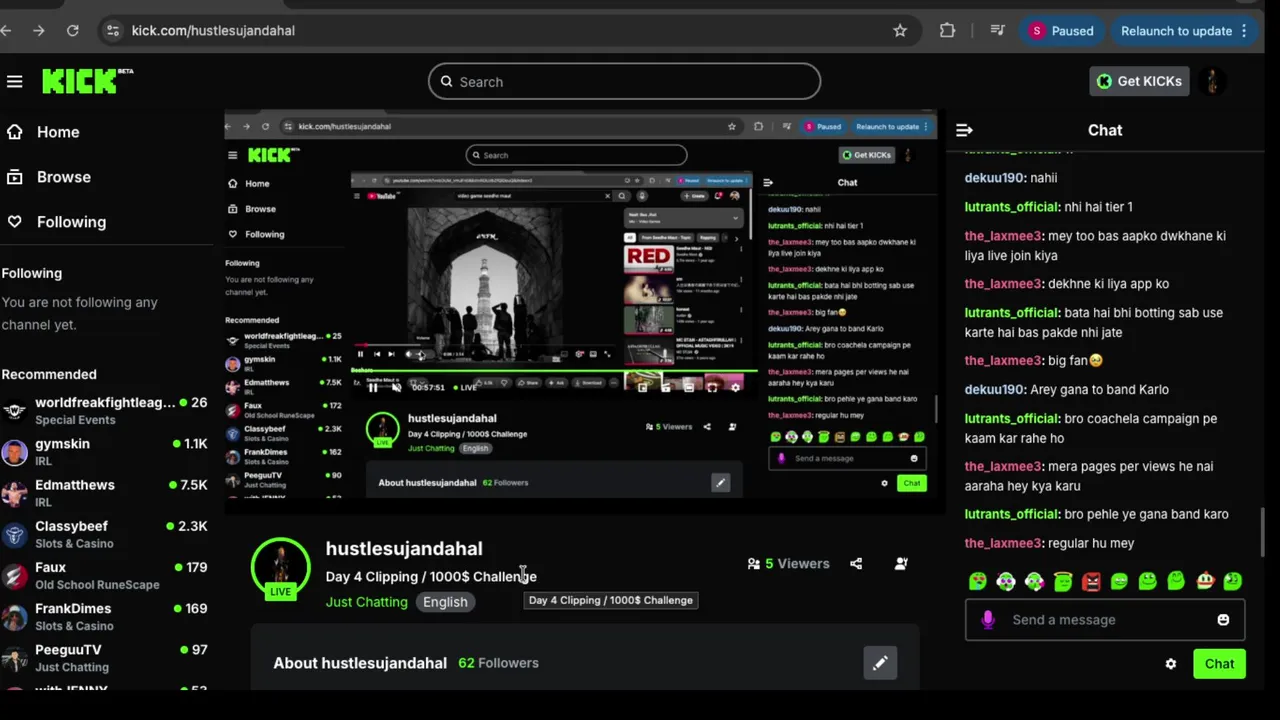The width and height of the screenshot is (1280, 720).
Task: Edit About hustlesujandahal section
Action: pos(880,663)
